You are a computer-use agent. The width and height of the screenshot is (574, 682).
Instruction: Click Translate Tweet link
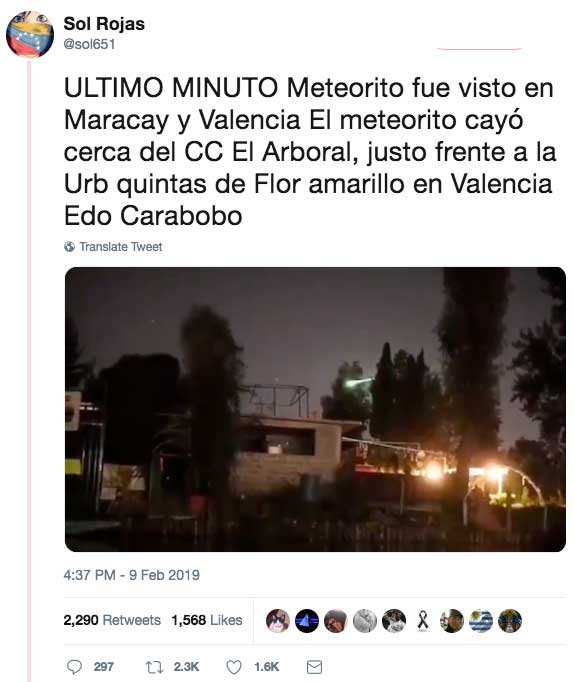(120, 247)
